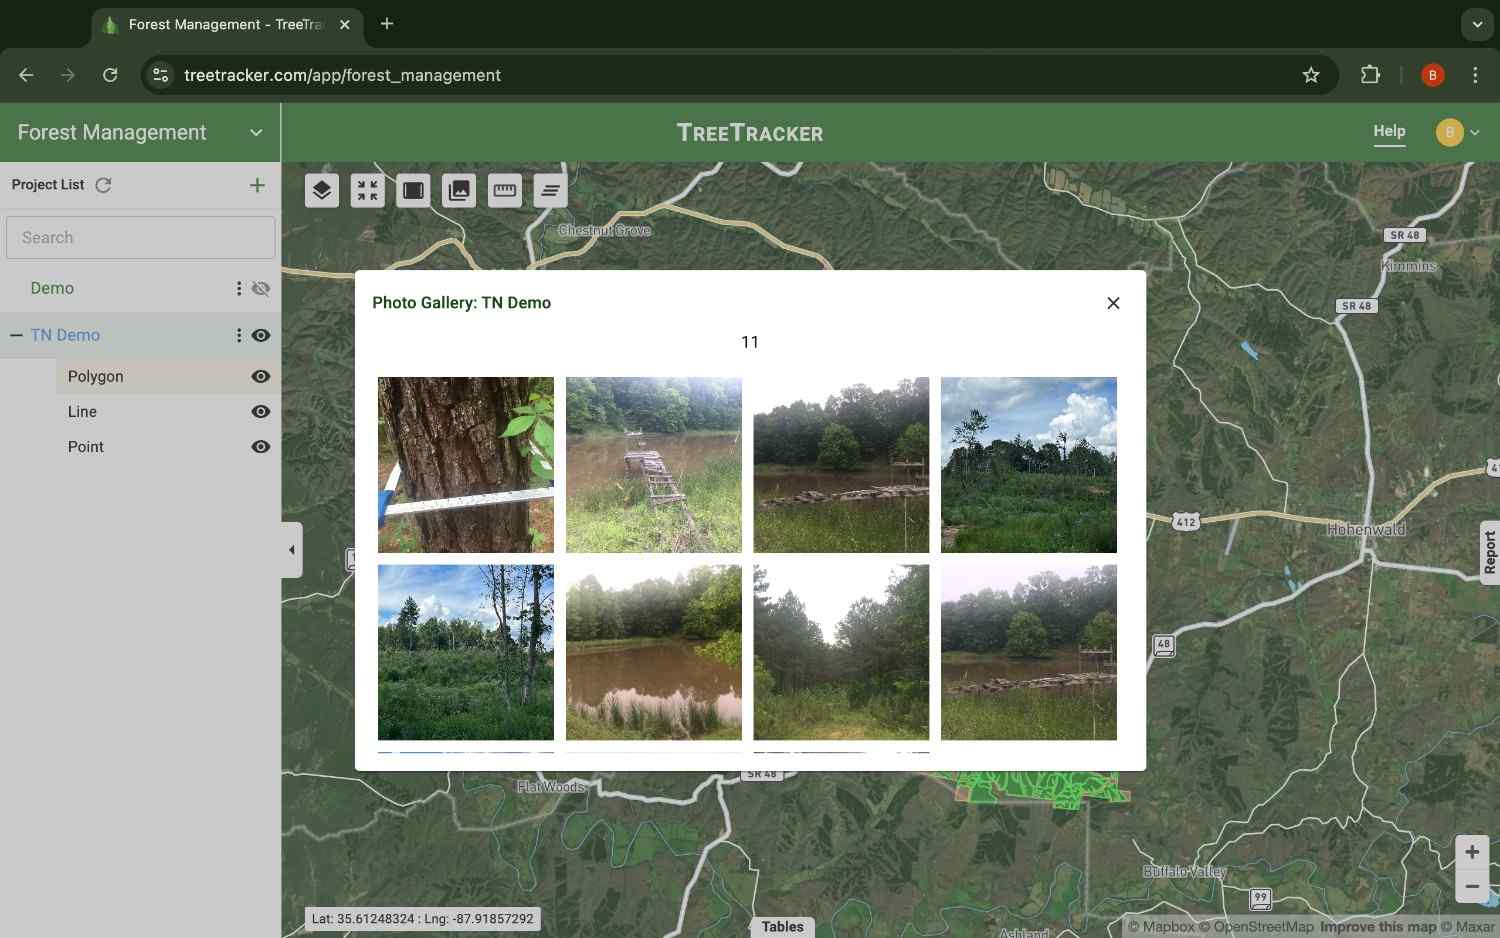The height and width of the screenshot is (938, 1500).
Task: Open the map legend
Action: coord(550,190)
